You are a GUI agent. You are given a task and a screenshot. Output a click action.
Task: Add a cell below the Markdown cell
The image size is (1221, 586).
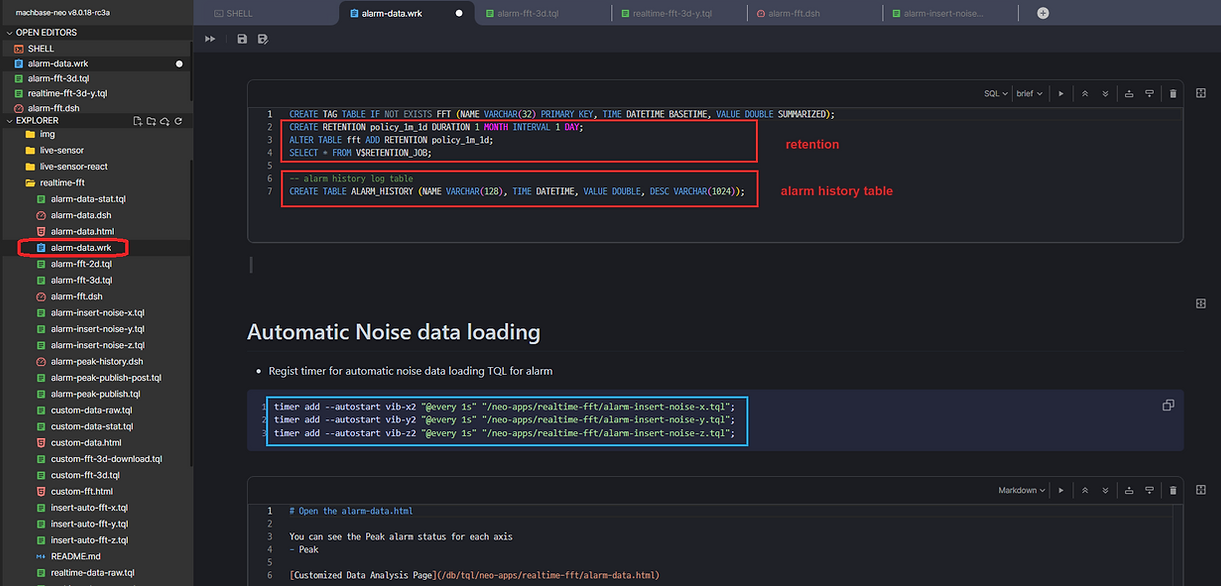point(1151,490)
